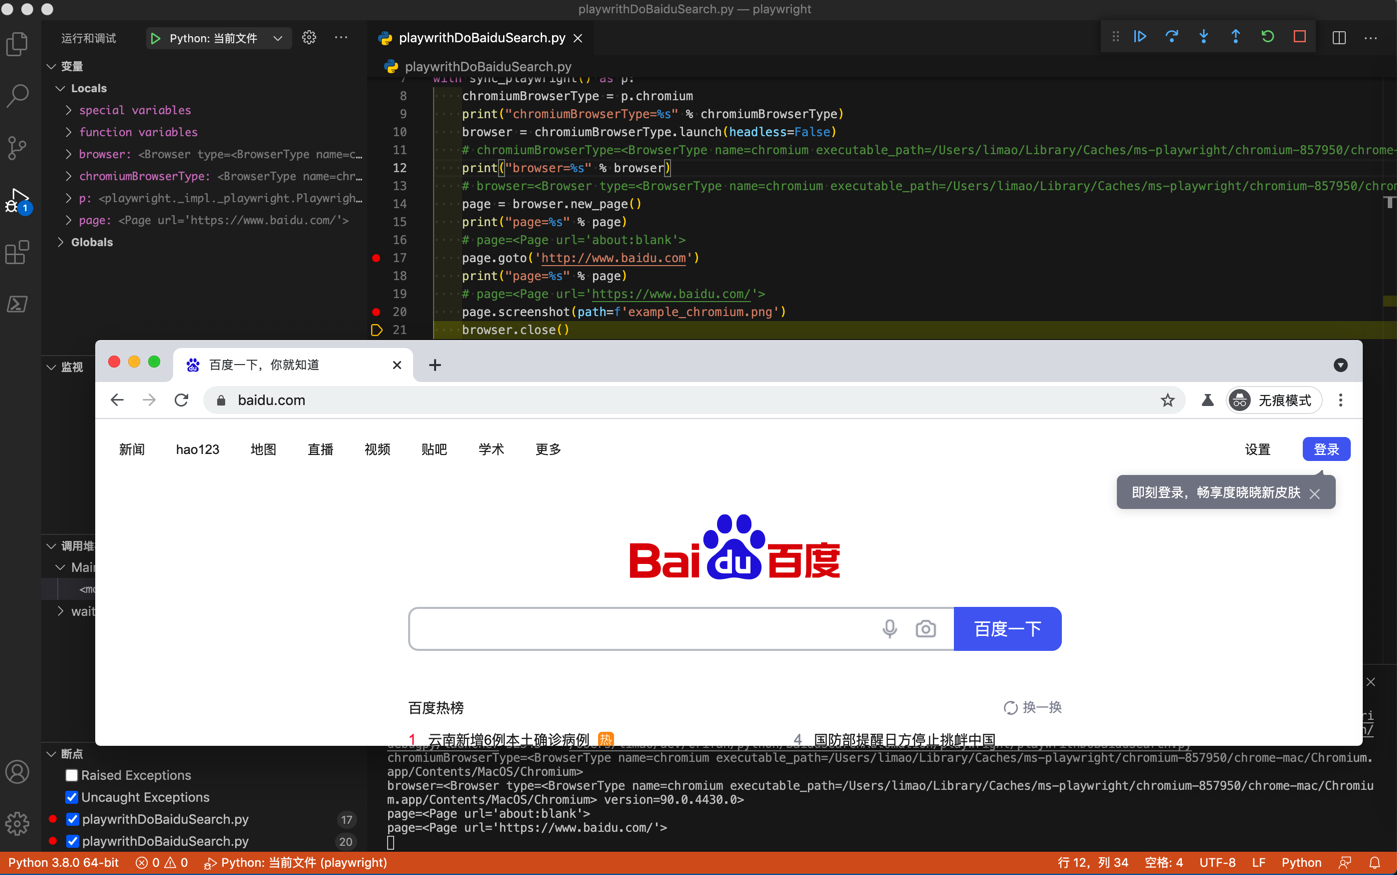The width and height of the screenshot is (1397, 875).
Task: Restart the debug session
Action: pyautogui.click(x=1268, y=37)
